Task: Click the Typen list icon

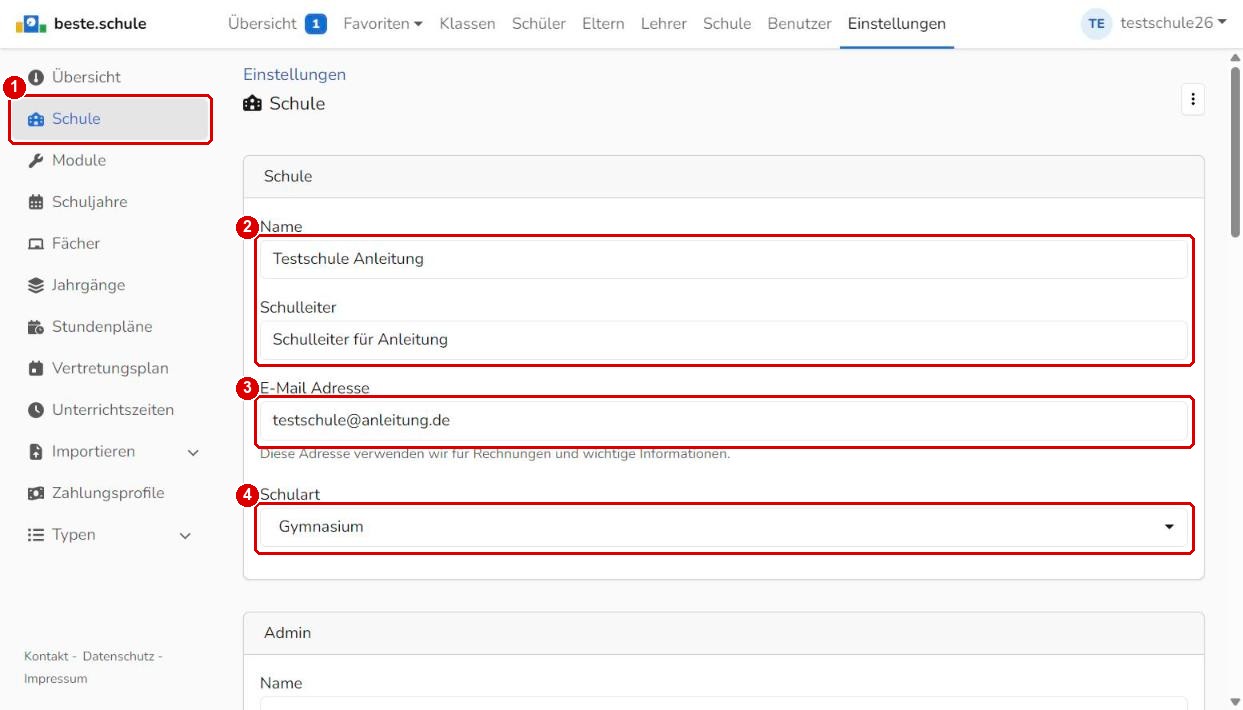Action: click(36, 535)
